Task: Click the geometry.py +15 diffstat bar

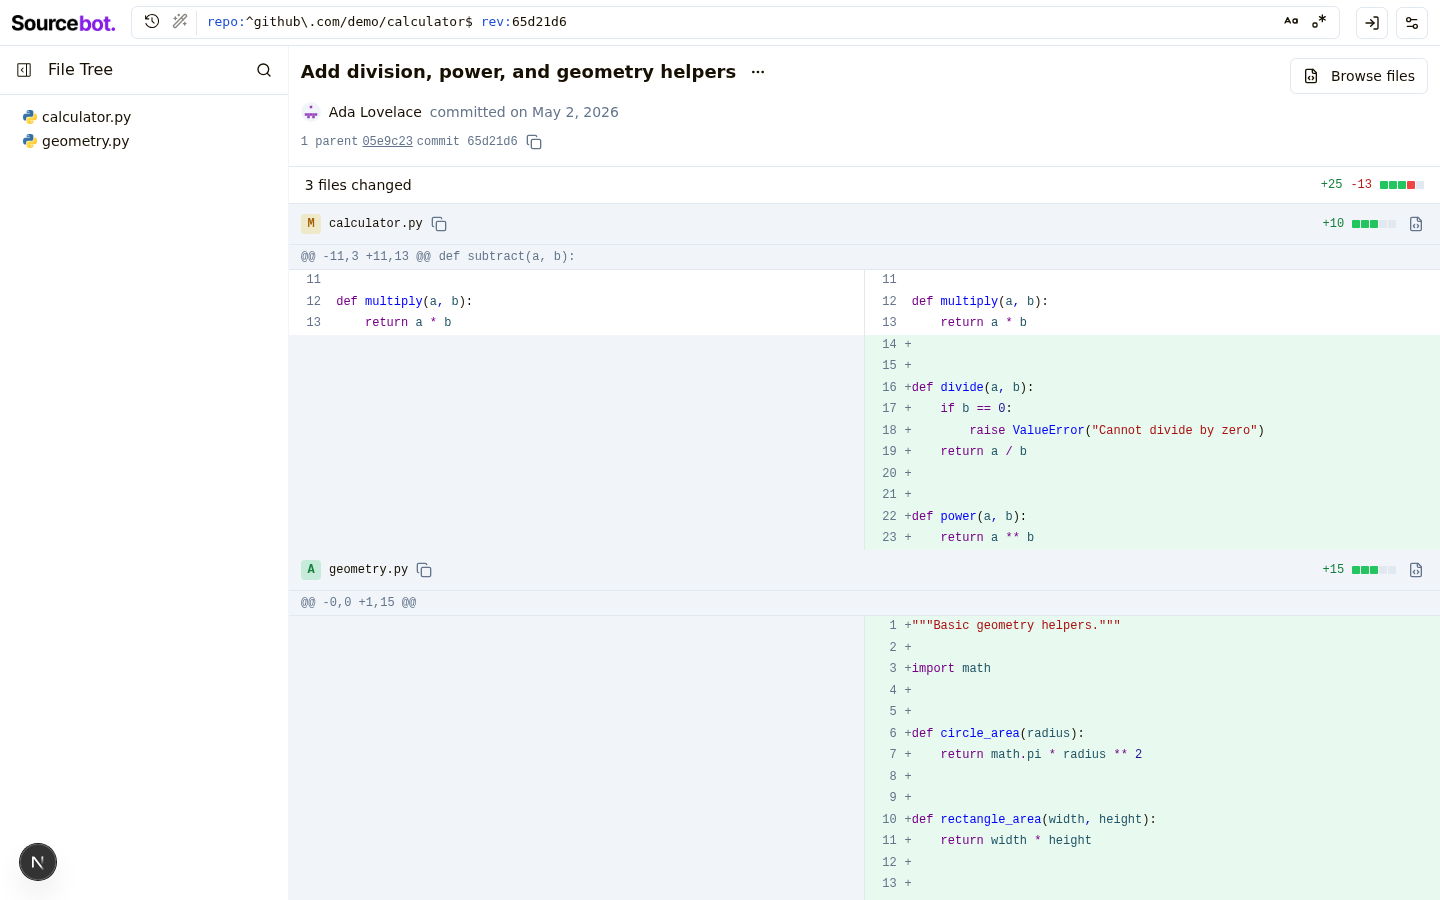Action: point(1374,570)
